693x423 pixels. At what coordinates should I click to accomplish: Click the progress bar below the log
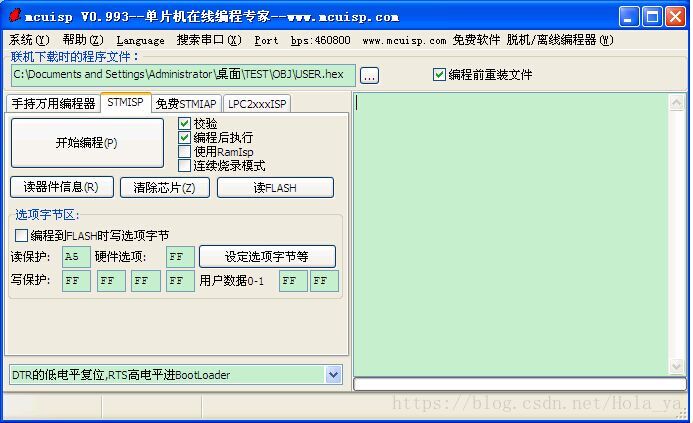point(520,384)
